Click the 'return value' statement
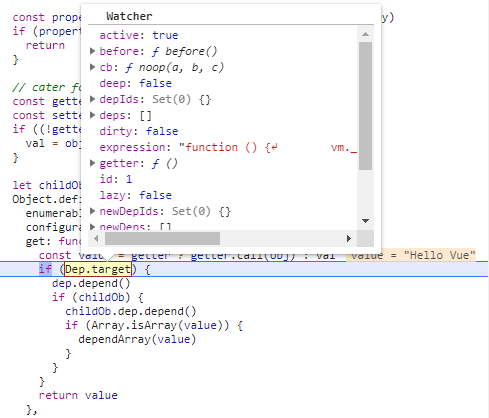489x418 pixels. click(x=78, y=395)
